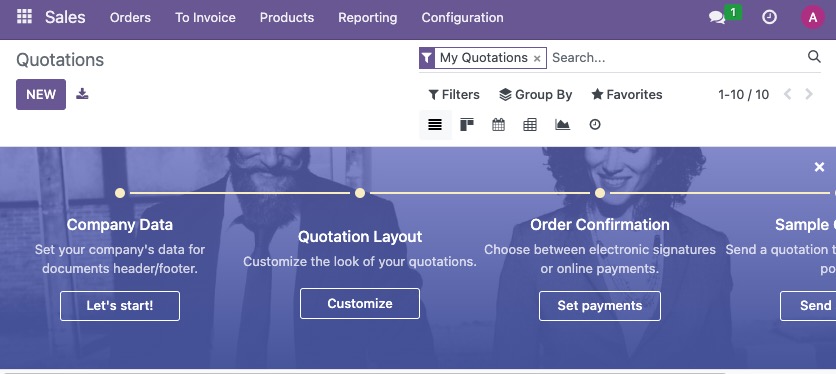
Task: Open the user avatar menu
Action: coord(813,17)
